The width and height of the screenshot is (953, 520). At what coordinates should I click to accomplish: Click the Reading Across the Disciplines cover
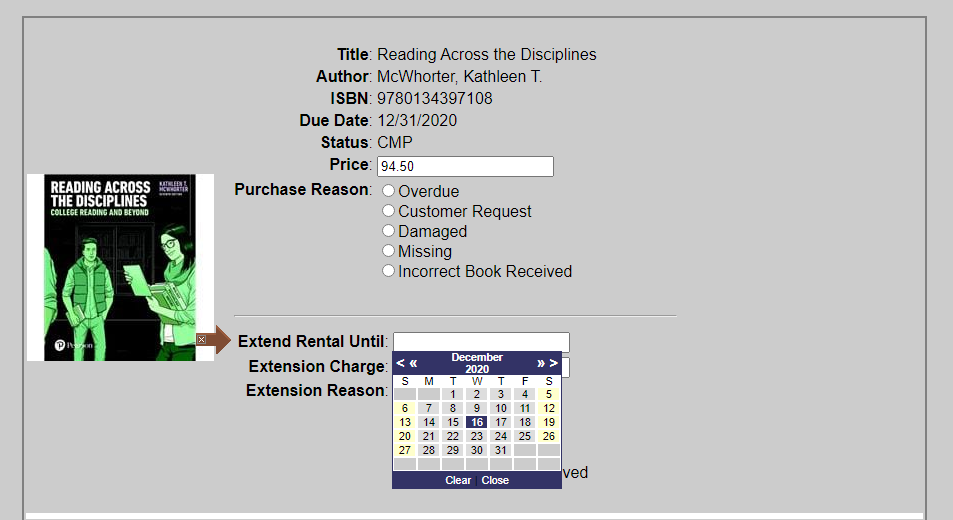(120, 268)
